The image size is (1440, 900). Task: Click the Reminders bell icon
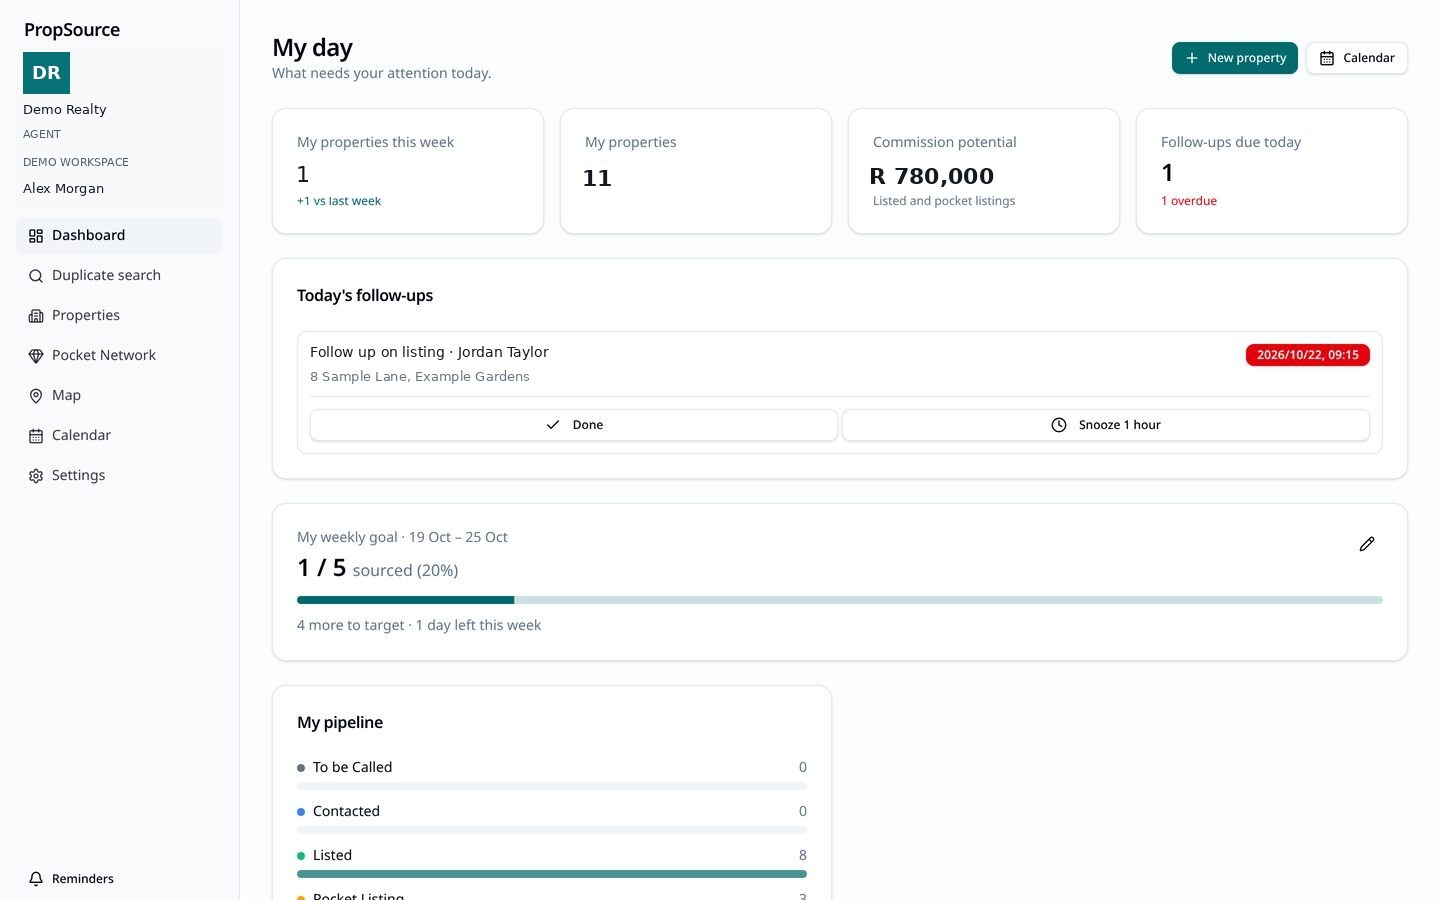click(x=36, y=879)
